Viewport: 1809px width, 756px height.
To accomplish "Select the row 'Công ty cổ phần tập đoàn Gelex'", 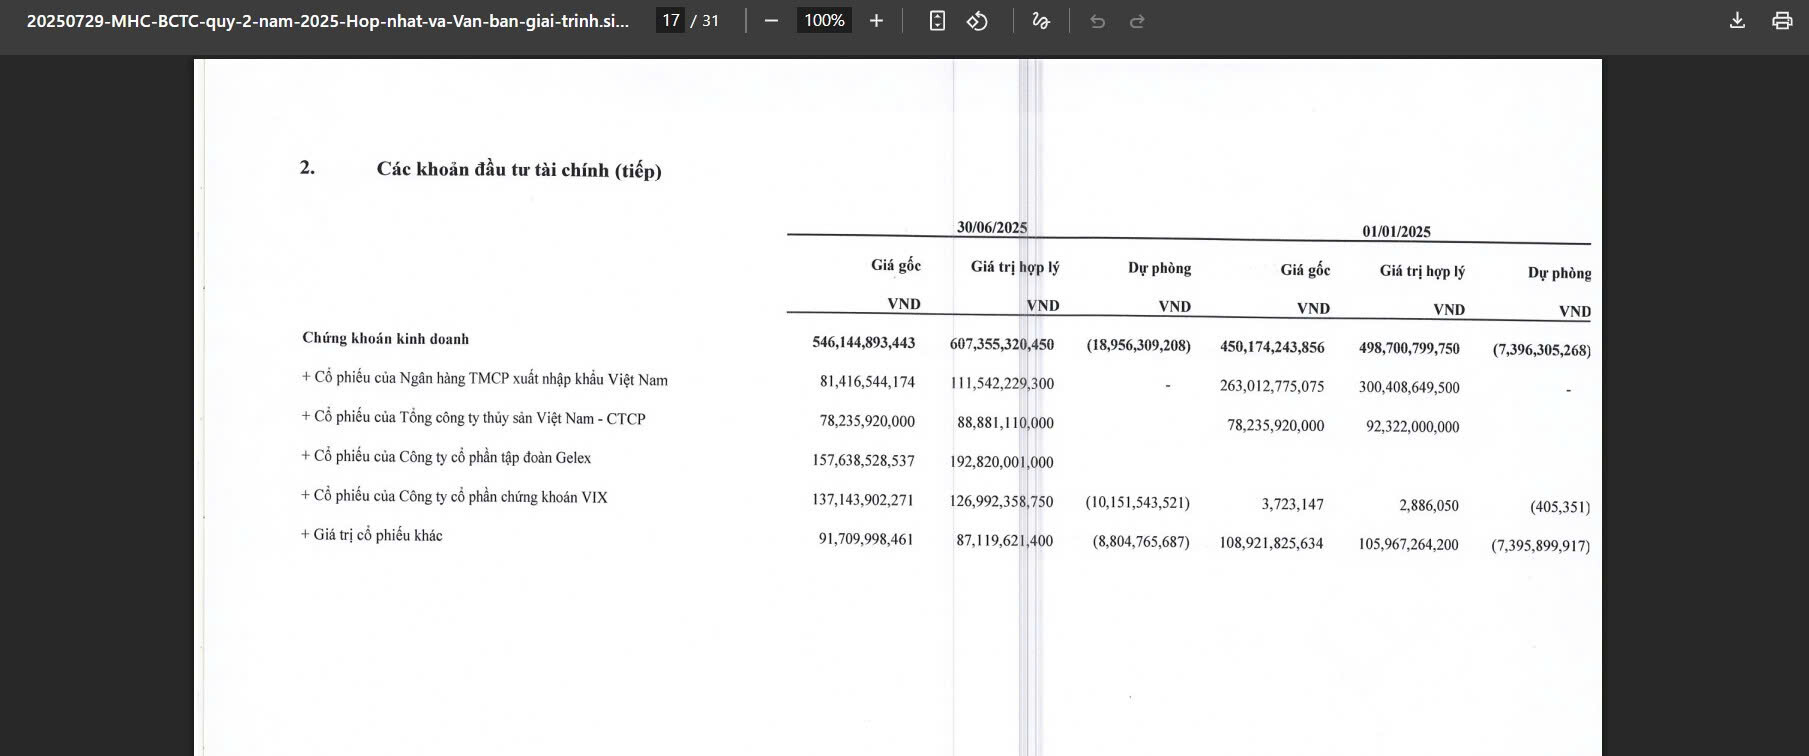I will (446, 457).
